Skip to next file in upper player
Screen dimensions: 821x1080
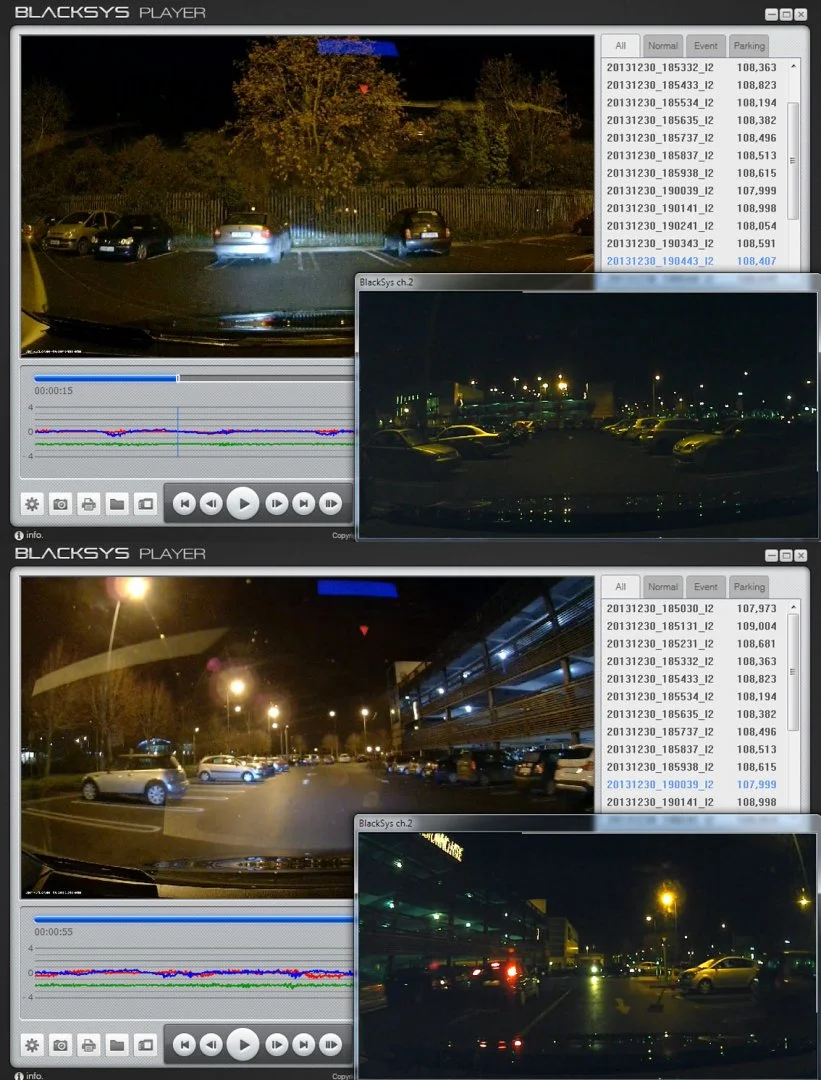click(x=304, y=504)
